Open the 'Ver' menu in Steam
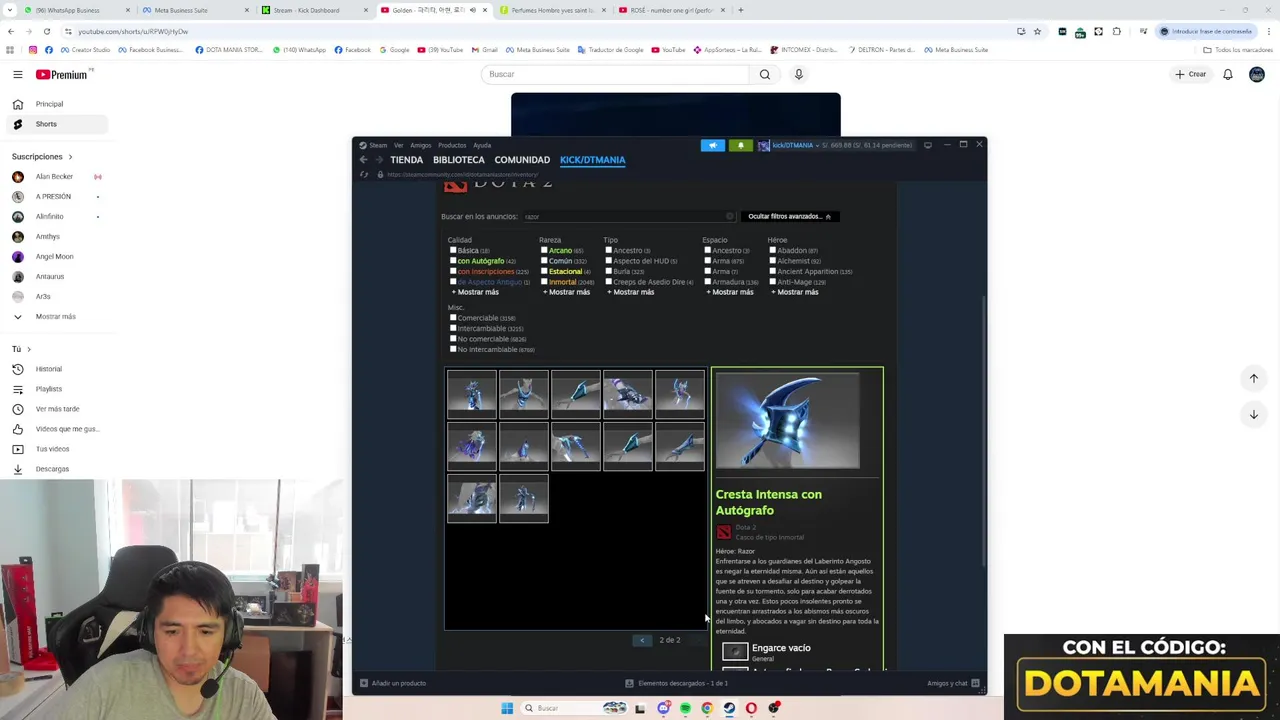 tap(399, 145)
